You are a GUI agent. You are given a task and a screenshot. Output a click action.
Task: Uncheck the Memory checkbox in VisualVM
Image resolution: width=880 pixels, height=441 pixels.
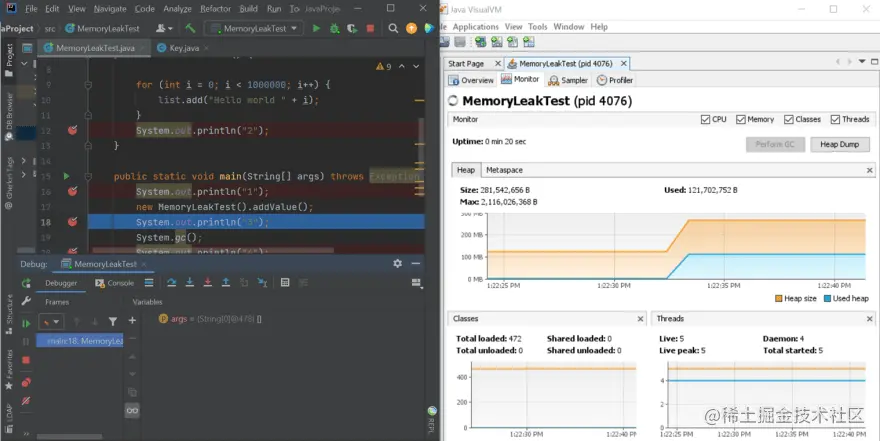click(741, 120)
